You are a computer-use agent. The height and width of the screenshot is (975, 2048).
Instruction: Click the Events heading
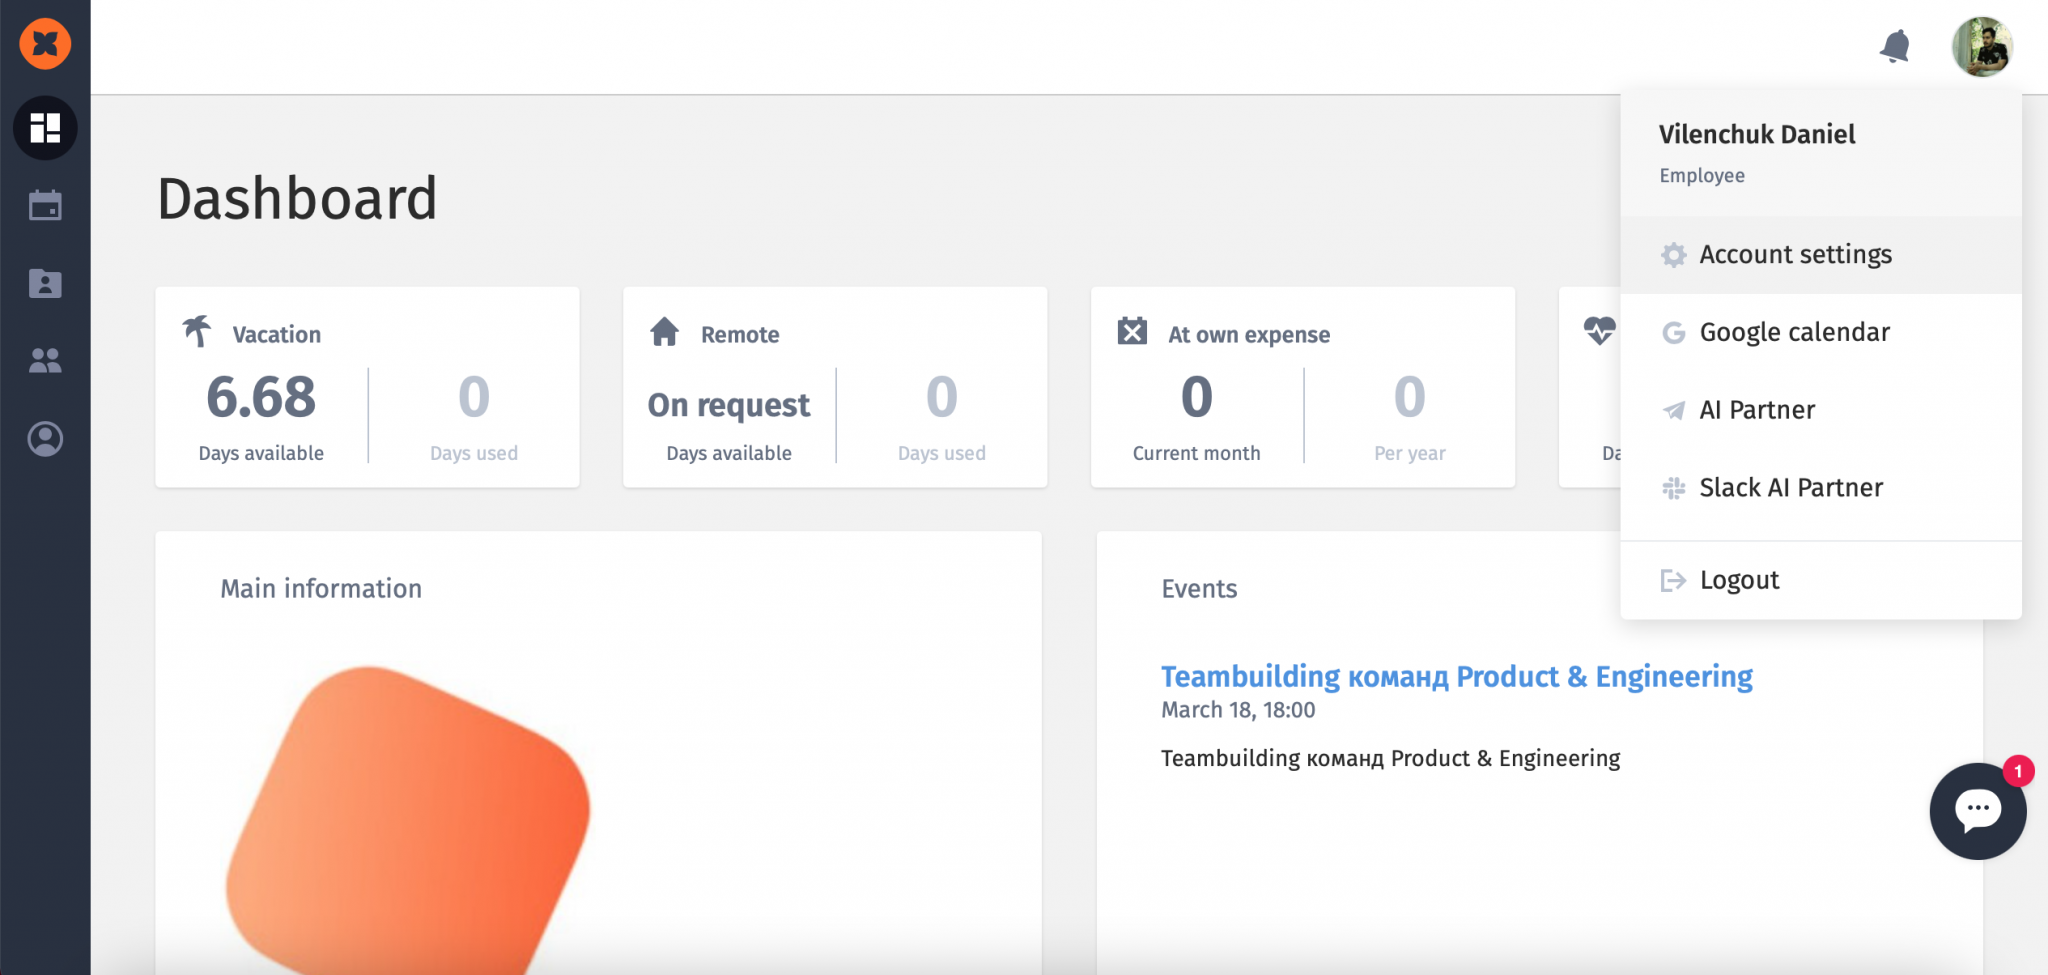(x=1199, y=589)
